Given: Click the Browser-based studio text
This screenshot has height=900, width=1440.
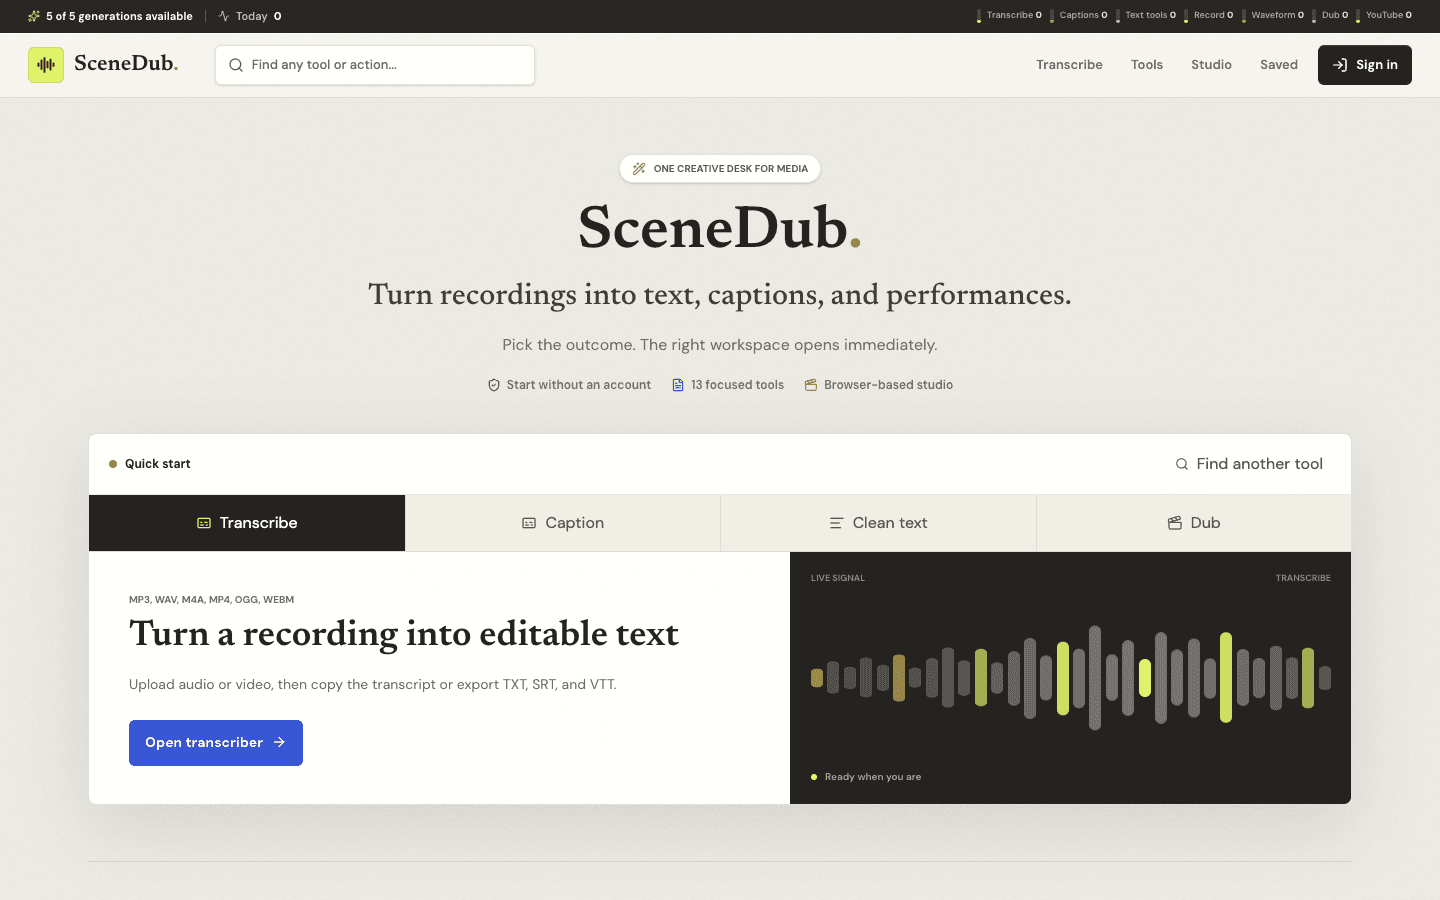Looking at the screenshot, I should point(888,385).
